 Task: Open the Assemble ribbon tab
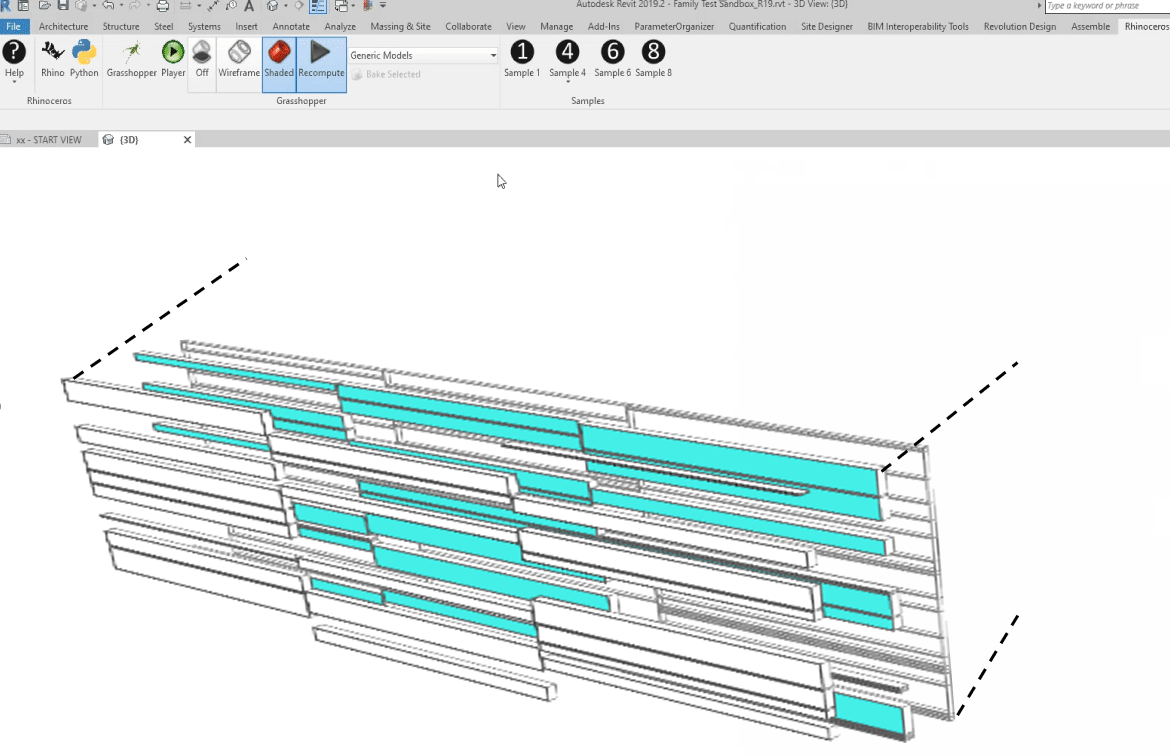coord(1090,26)
